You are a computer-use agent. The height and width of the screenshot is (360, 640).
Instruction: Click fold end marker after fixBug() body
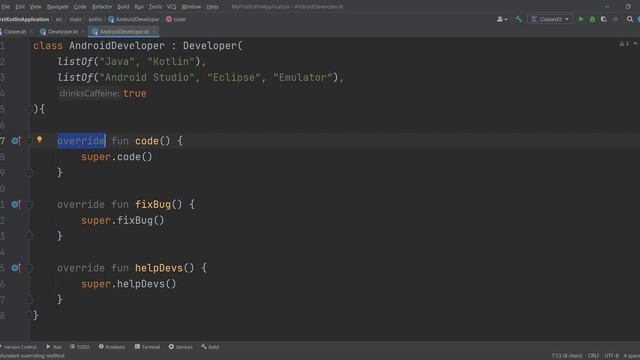point(29,236)
